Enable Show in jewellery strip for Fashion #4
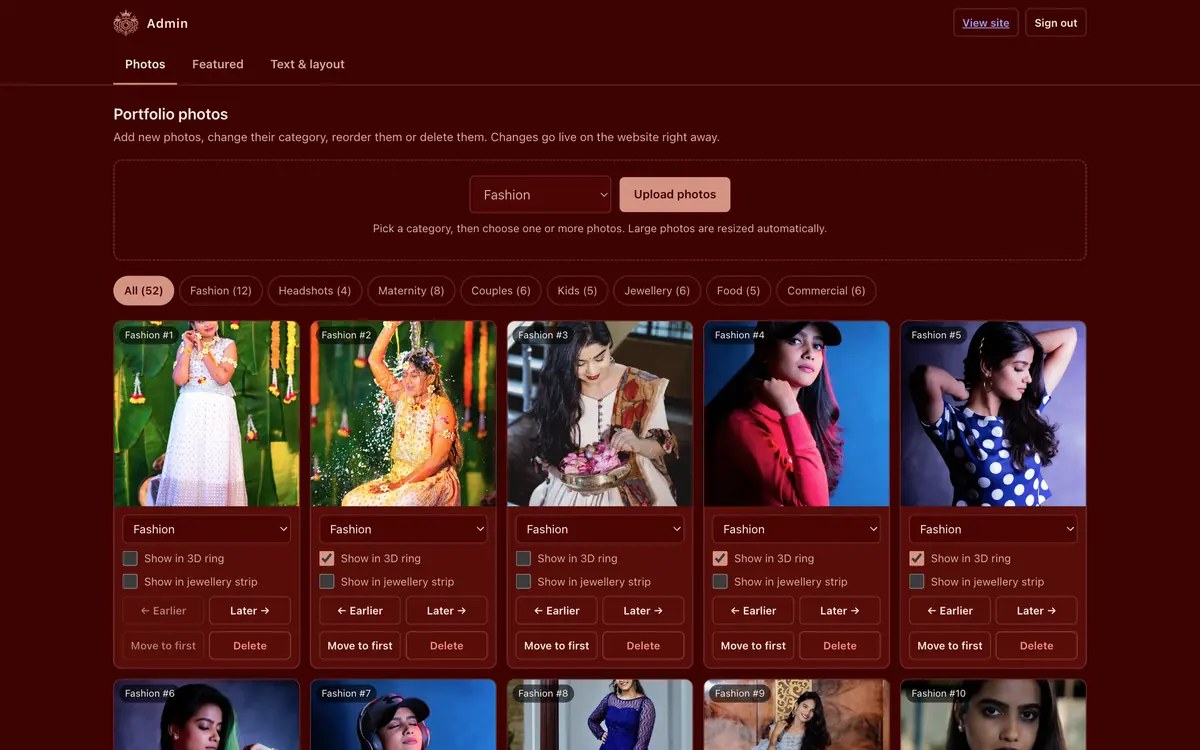Image resolution: width=1200 pixels, height=750 pixels. click(x=720, y=581)
